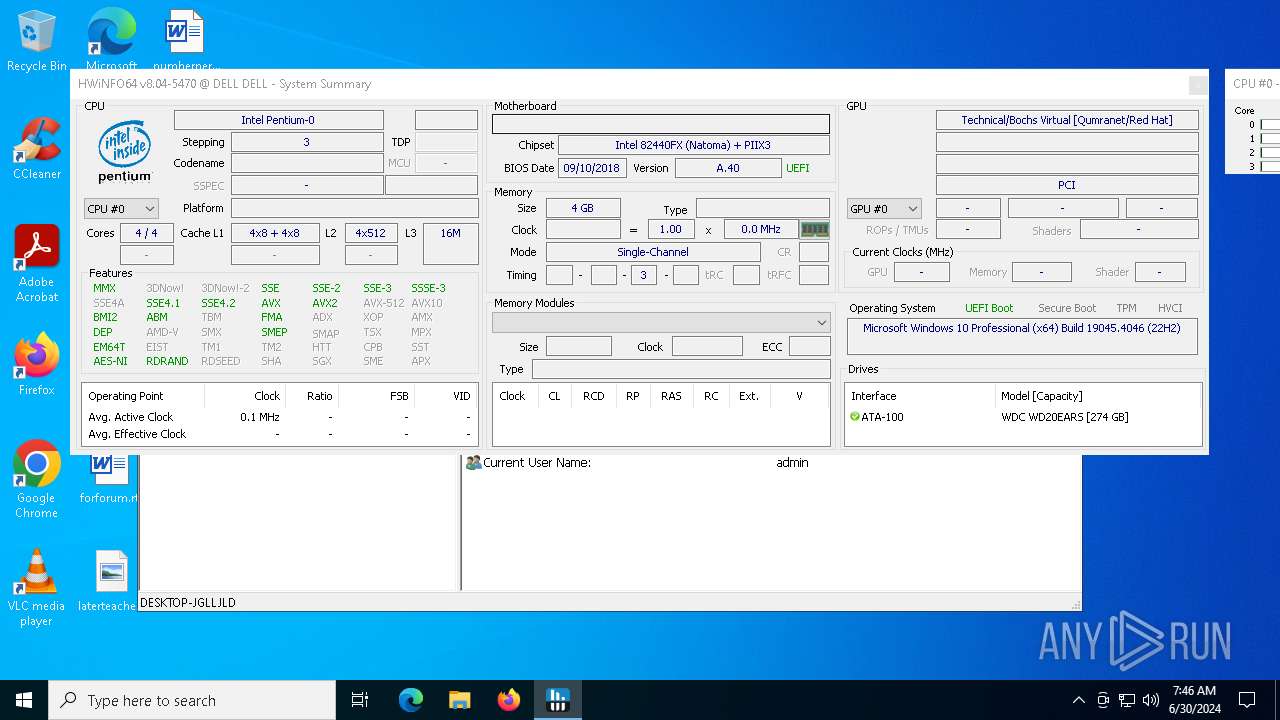
Task: Click the Avg. Effective Clock row
Action: [279, 434]
